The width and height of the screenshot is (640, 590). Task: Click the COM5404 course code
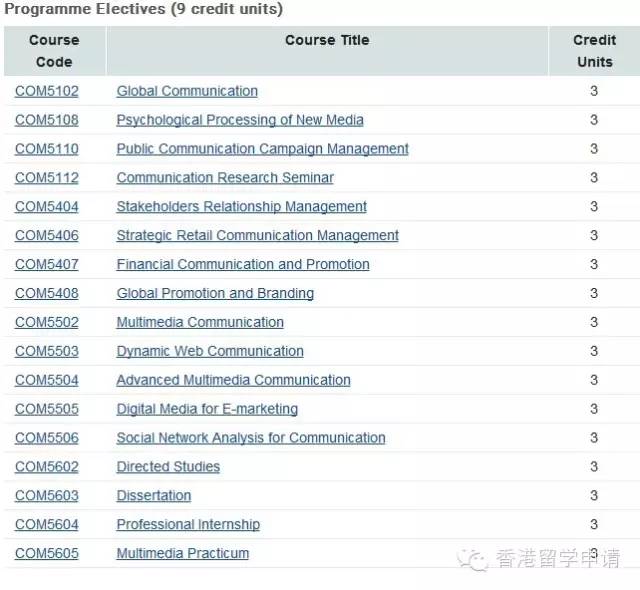tap(47, 207)
